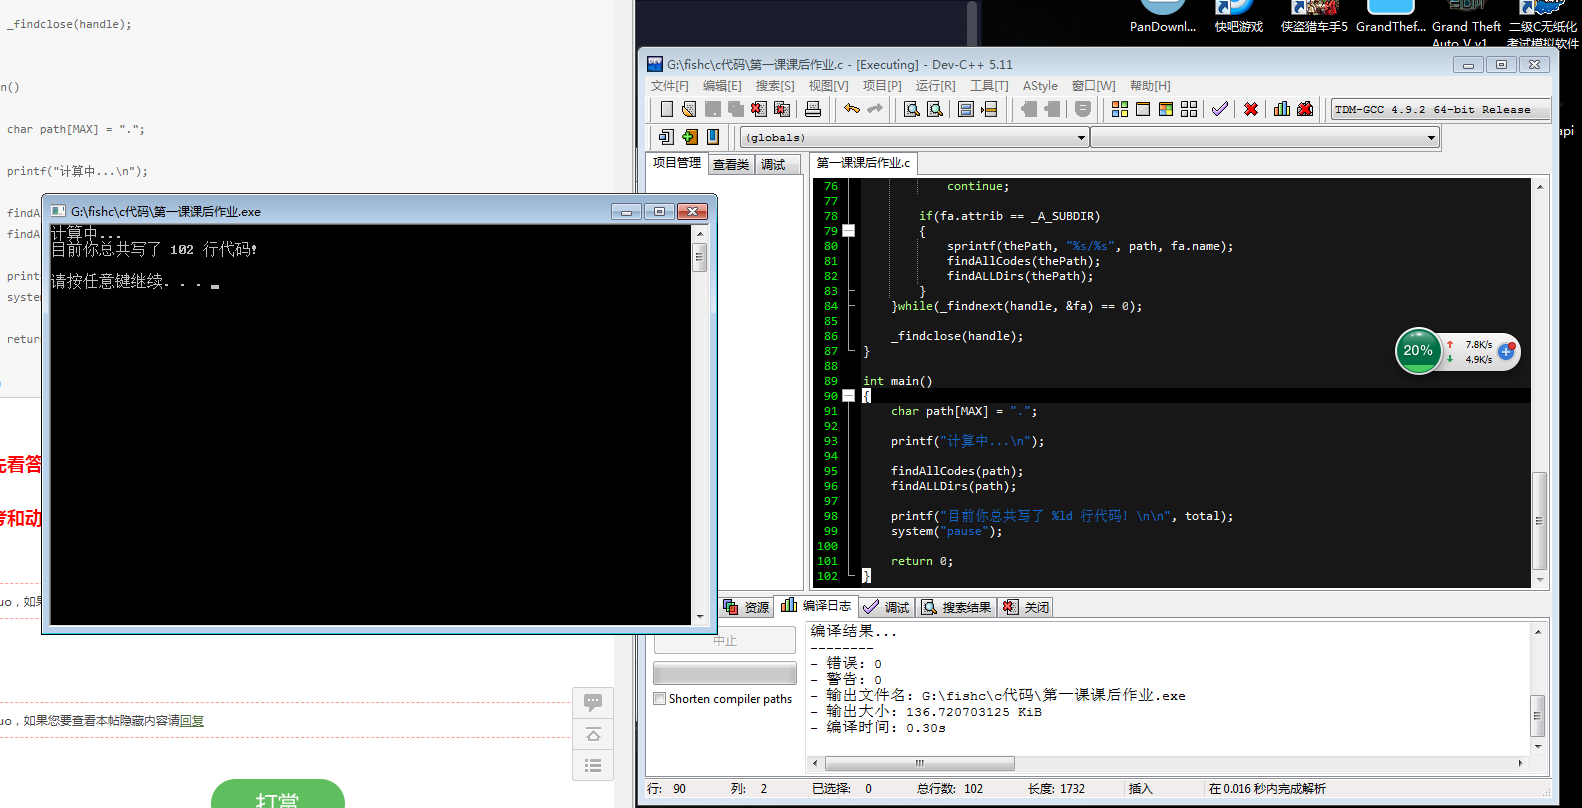
Task: Switch to the 资源 bottom tab
Action: pos(746,607)
